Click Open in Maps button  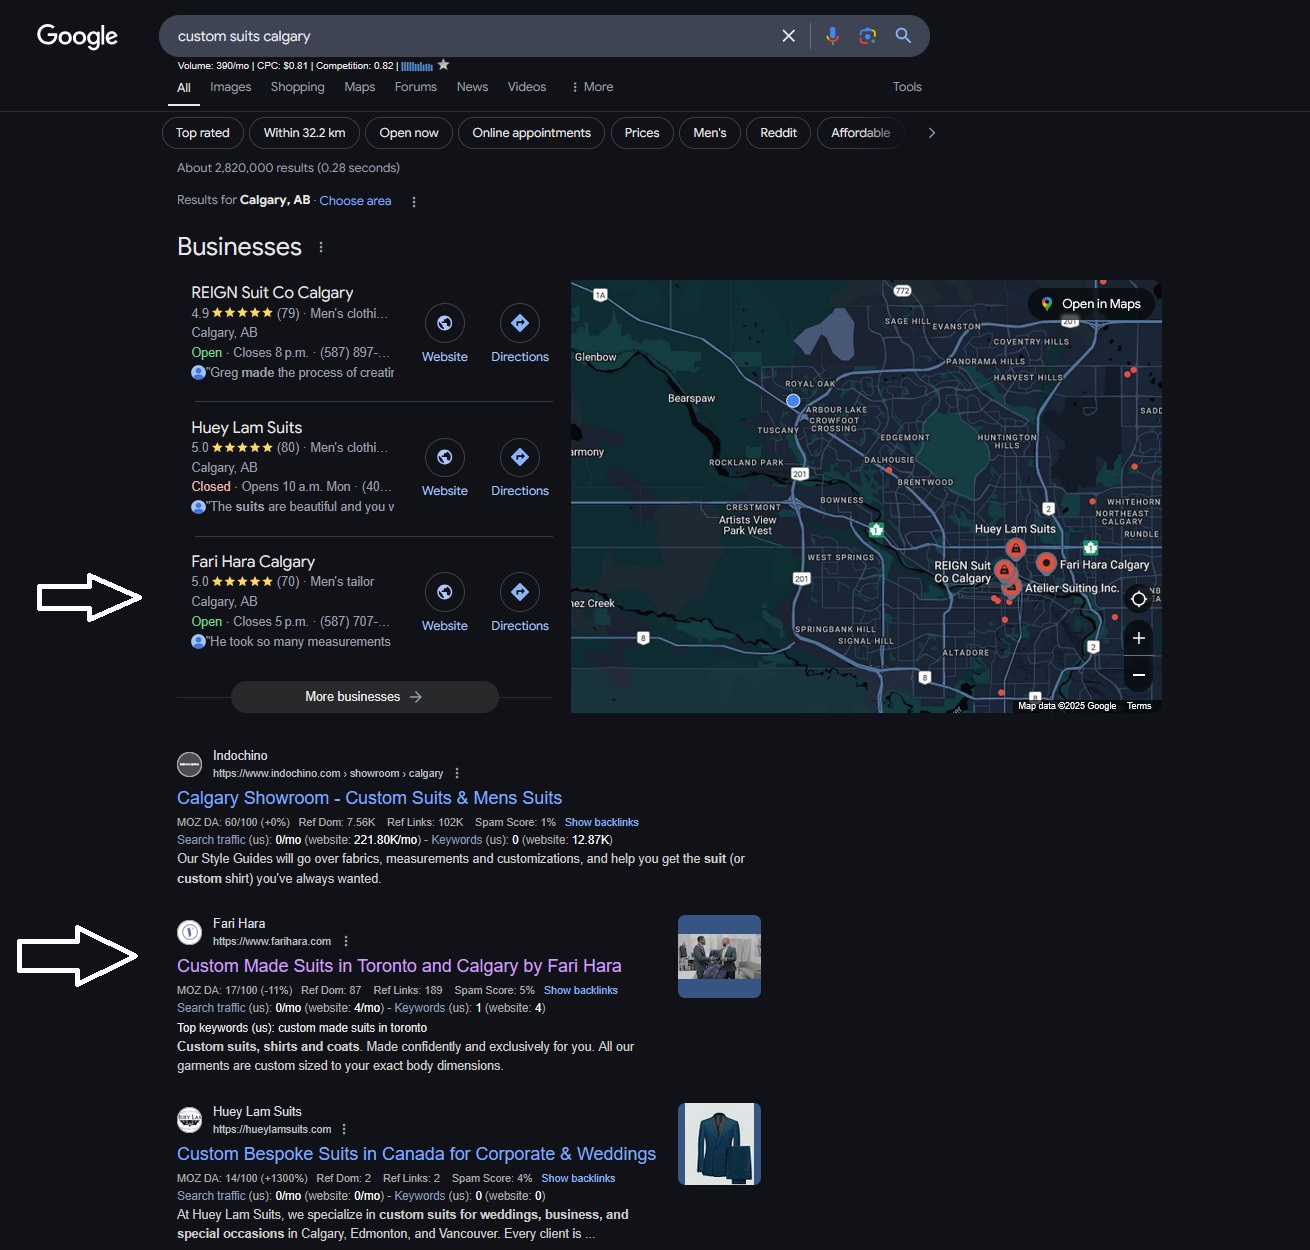(x=1091, y=304)
